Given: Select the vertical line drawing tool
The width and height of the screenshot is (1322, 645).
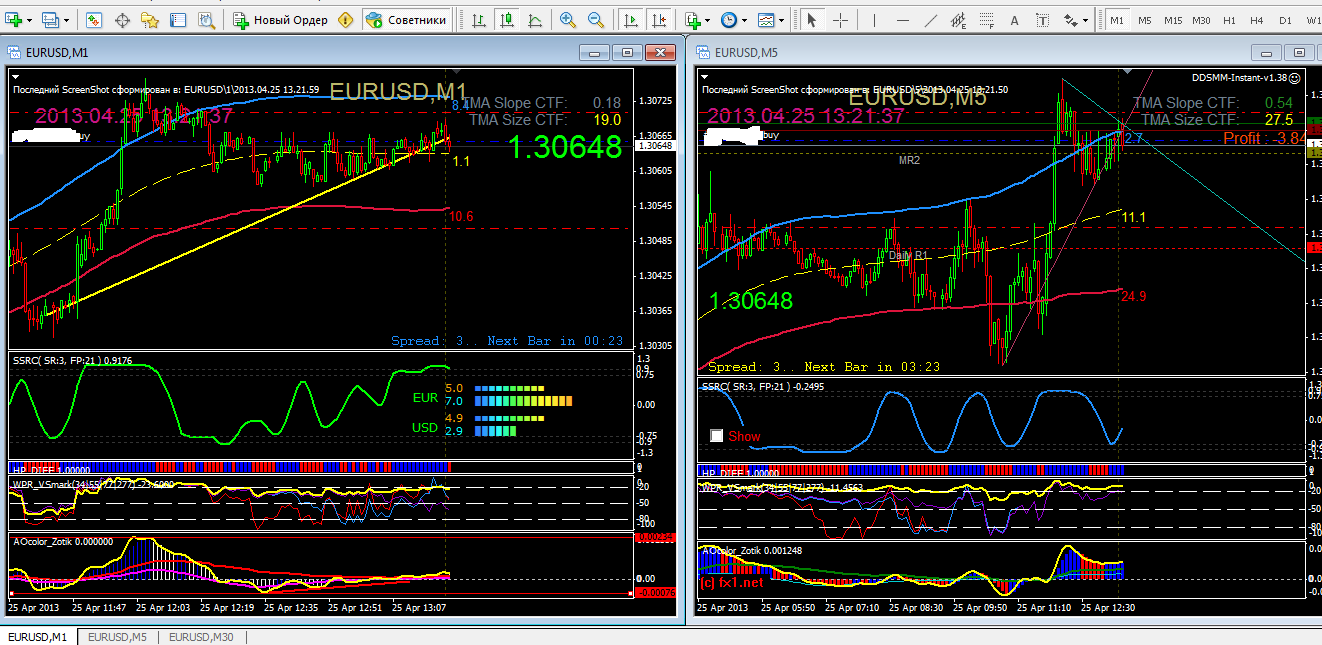Looking at the screenshot, I should 874,19.
